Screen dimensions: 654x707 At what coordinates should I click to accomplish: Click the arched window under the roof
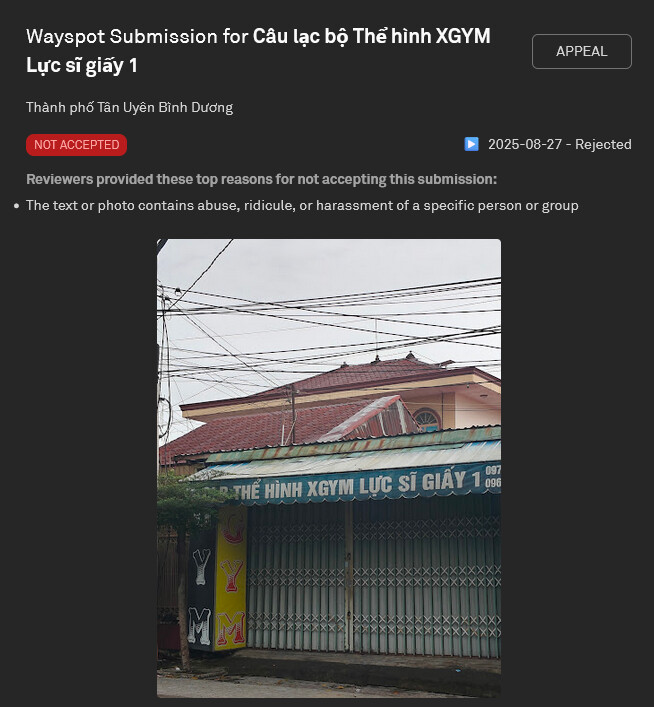click(x=427, y=419)
